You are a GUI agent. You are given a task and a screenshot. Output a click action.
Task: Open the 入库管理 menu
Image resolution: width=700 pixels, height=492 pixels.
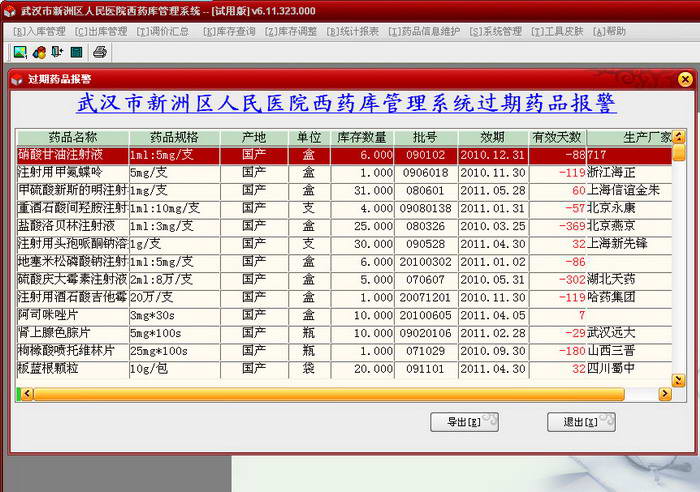pos(39,31)
